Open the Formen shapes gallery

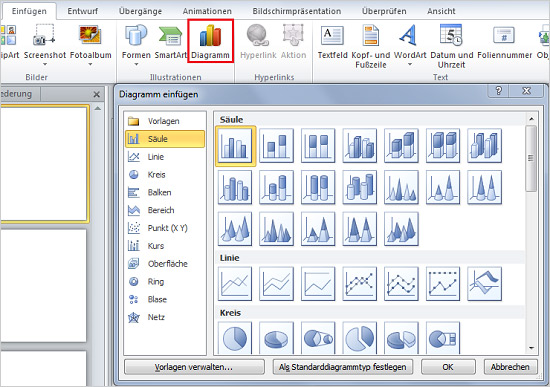pyautogui.click(x=136, y=45)
